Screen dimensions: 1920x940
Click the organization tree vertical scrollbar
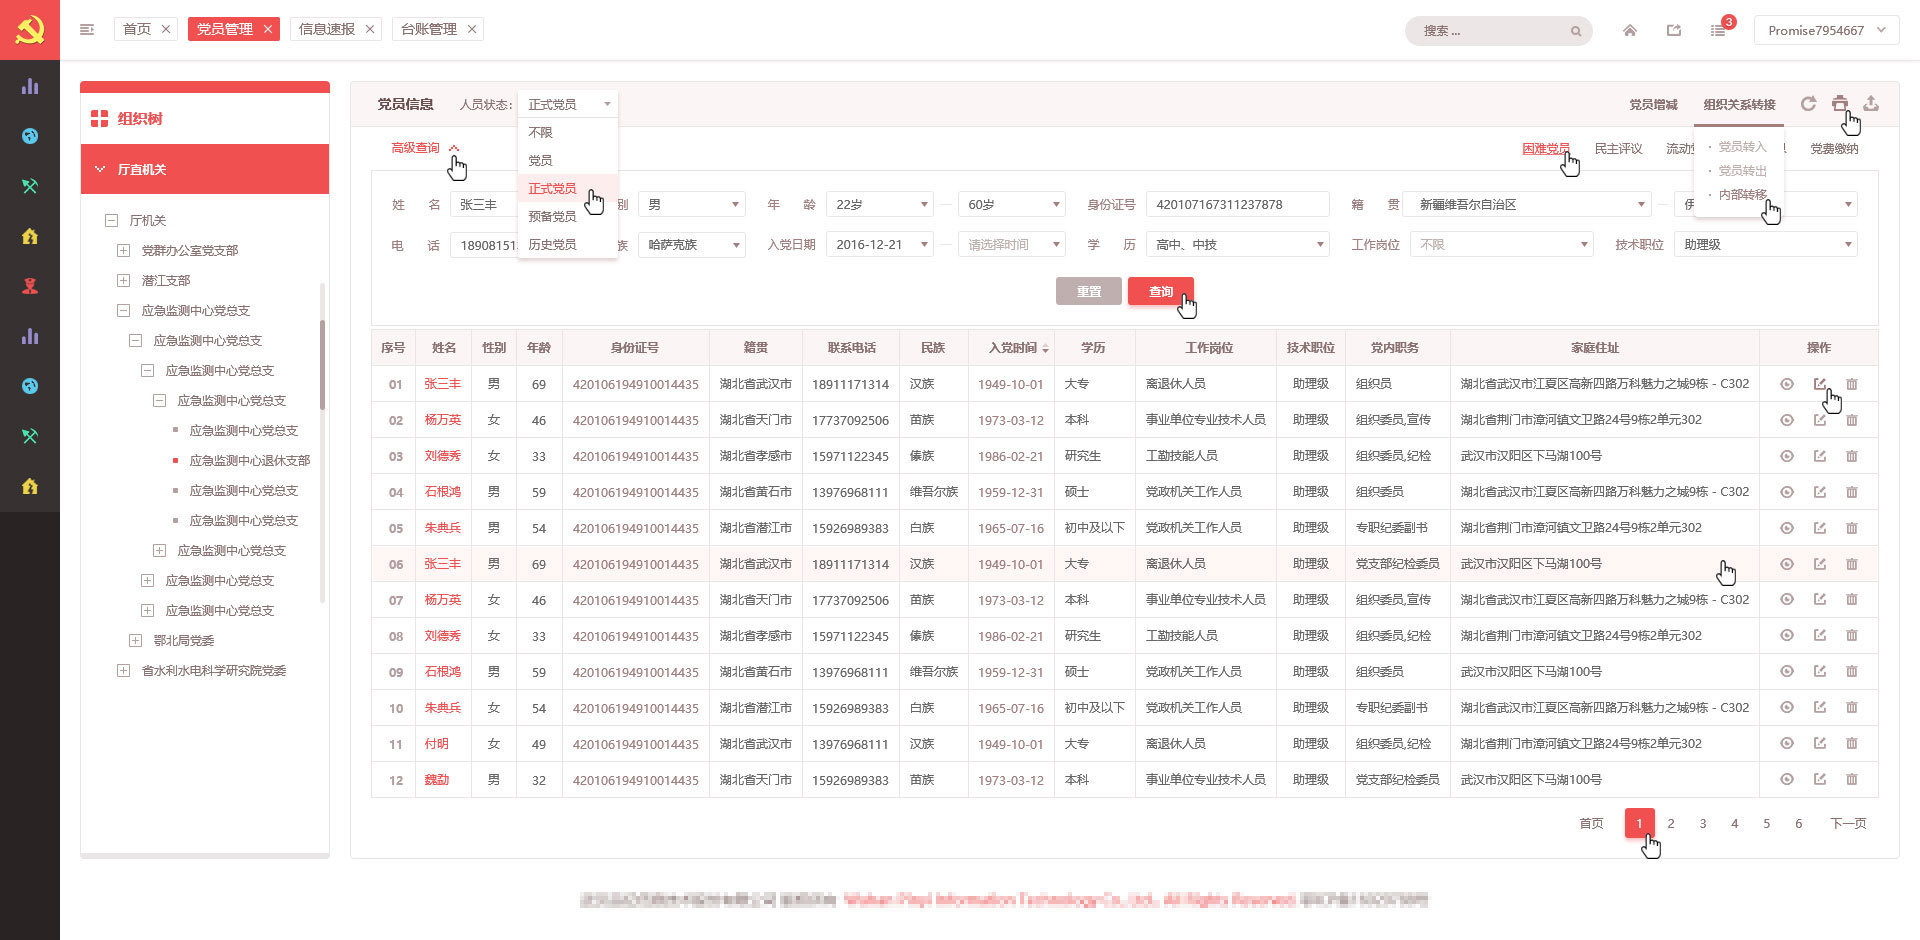tap(322, 365)
